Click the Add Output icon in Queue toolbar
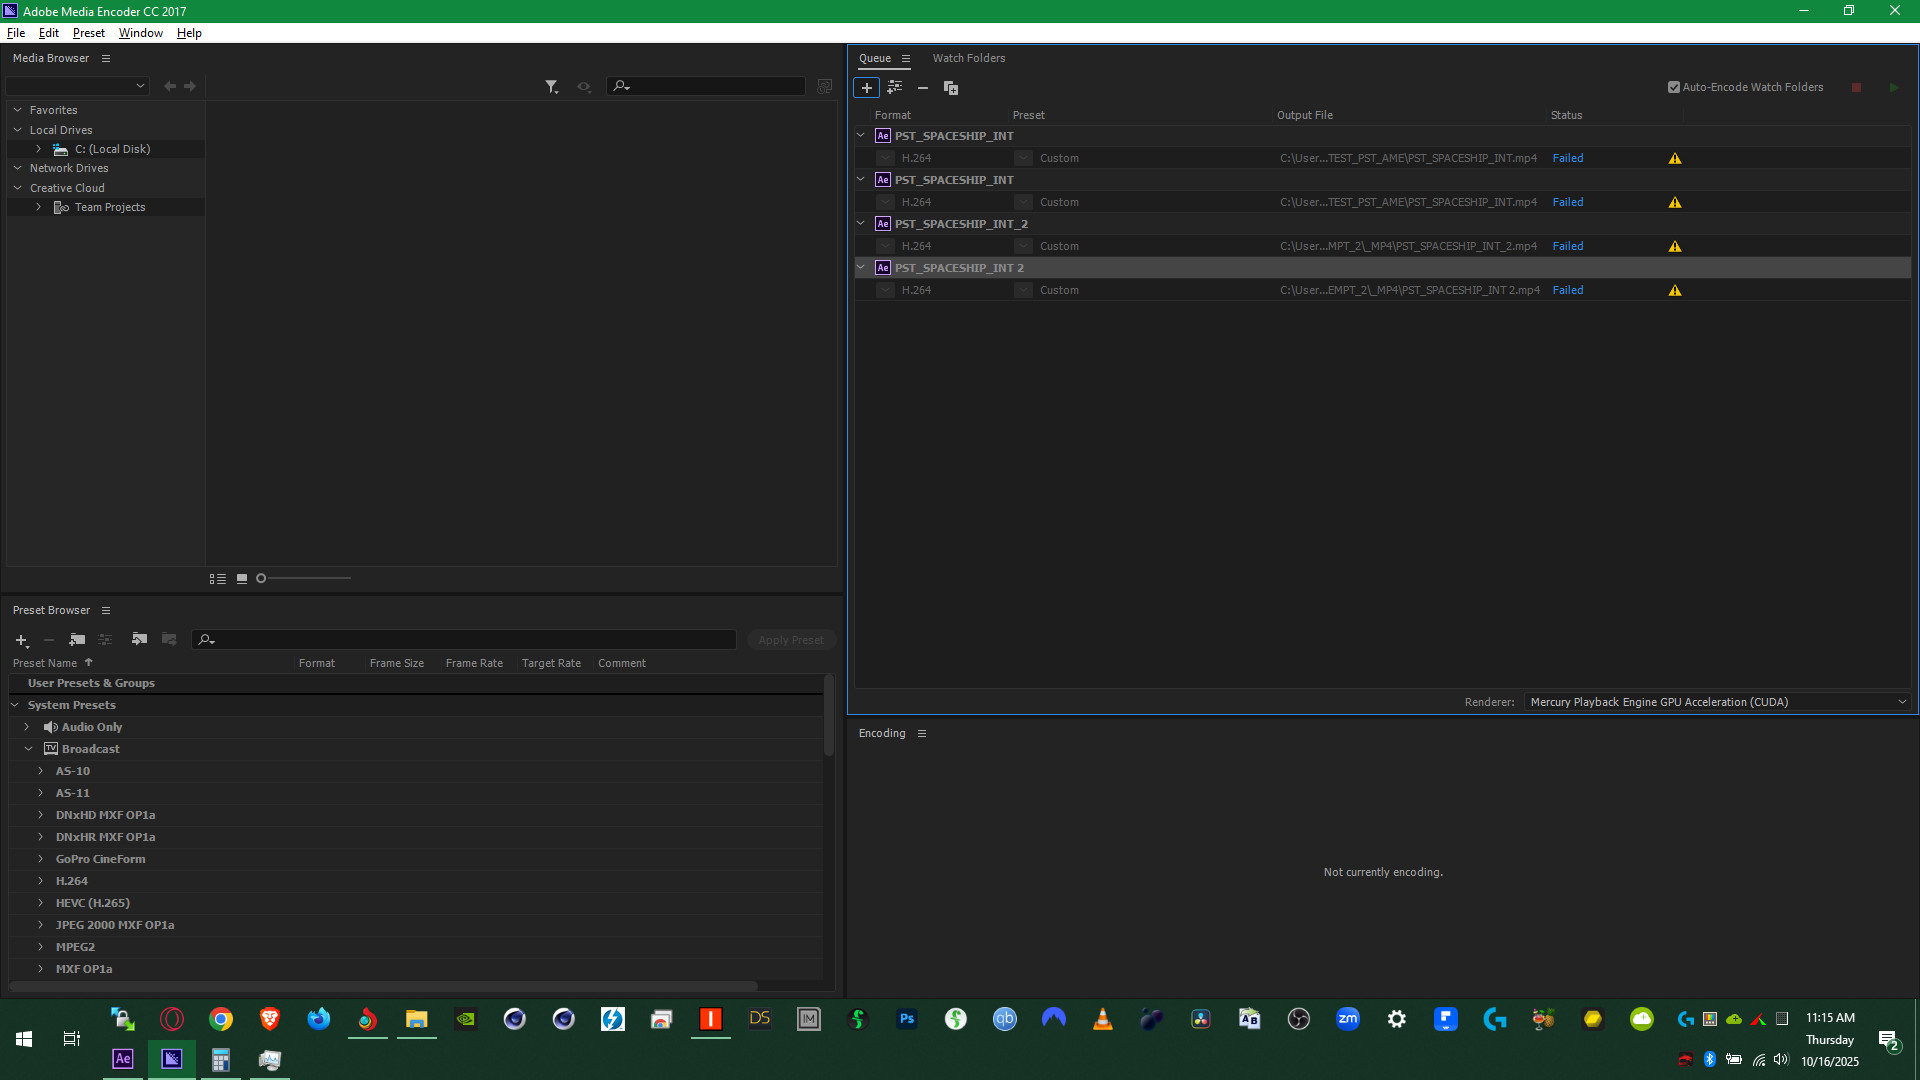Screen dimensions: 1920x1080 tap(894, 88)
